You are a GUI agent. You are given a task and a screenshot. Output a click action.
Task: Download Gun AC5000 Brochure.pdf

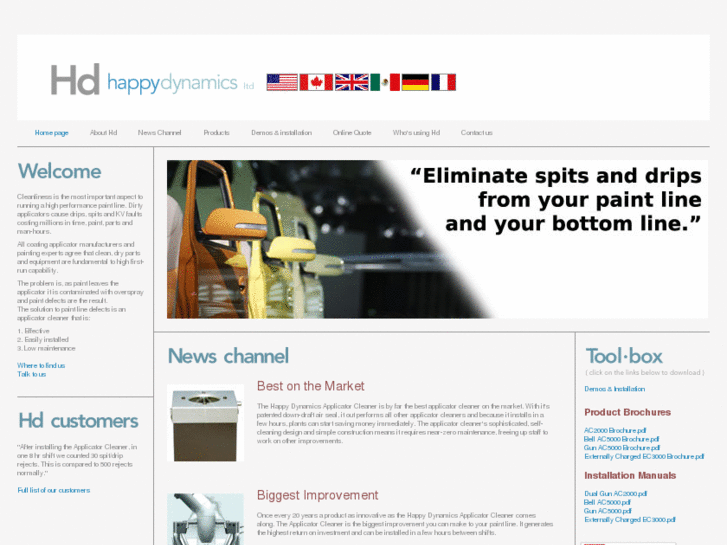(622, 448)
